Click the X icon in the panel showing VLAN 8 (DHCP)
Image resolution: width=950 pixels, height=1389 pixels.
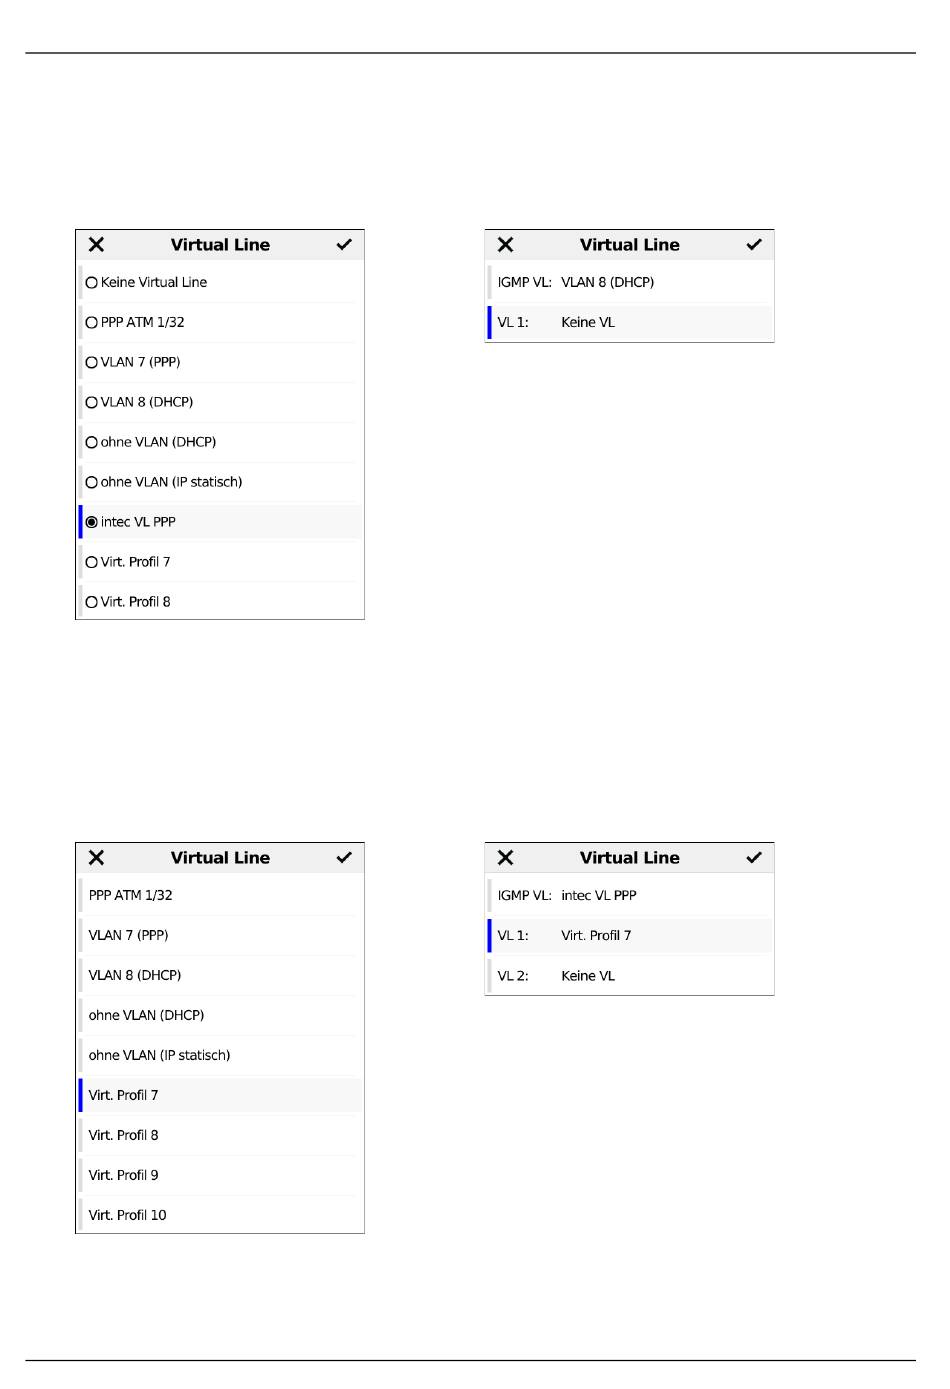pos(506,245)
